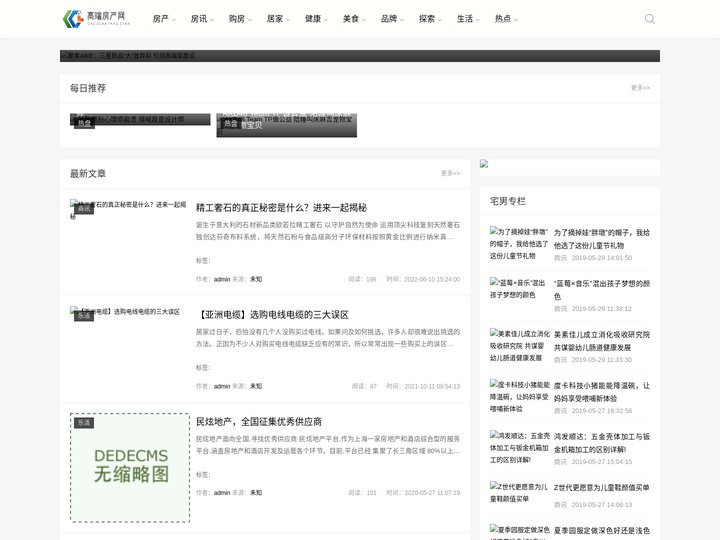Open sidebar article 为了摘掉娃"胖墩"的帽子

[602, 239]
